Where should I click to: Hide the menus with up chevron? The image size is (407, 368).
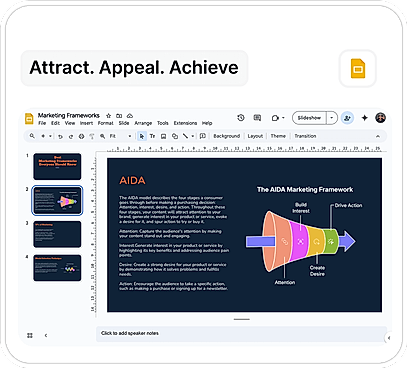[378, 136]
